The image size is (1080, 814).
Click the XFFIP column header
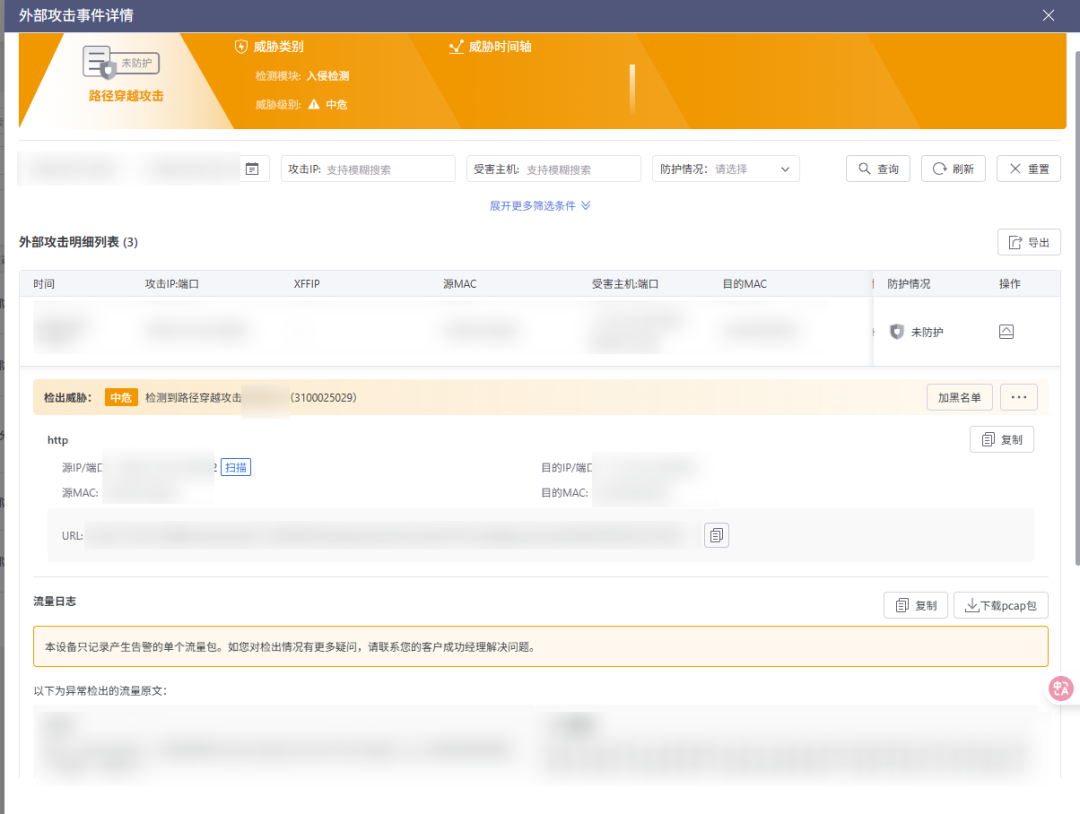click(307, 284)
